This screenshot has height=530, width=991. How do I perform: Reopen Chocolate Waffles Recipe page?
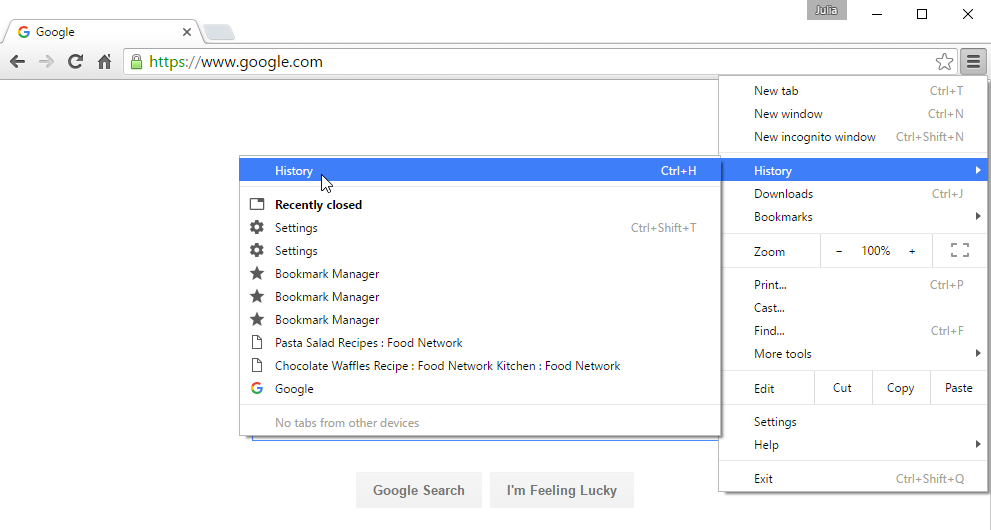[447, 366]
